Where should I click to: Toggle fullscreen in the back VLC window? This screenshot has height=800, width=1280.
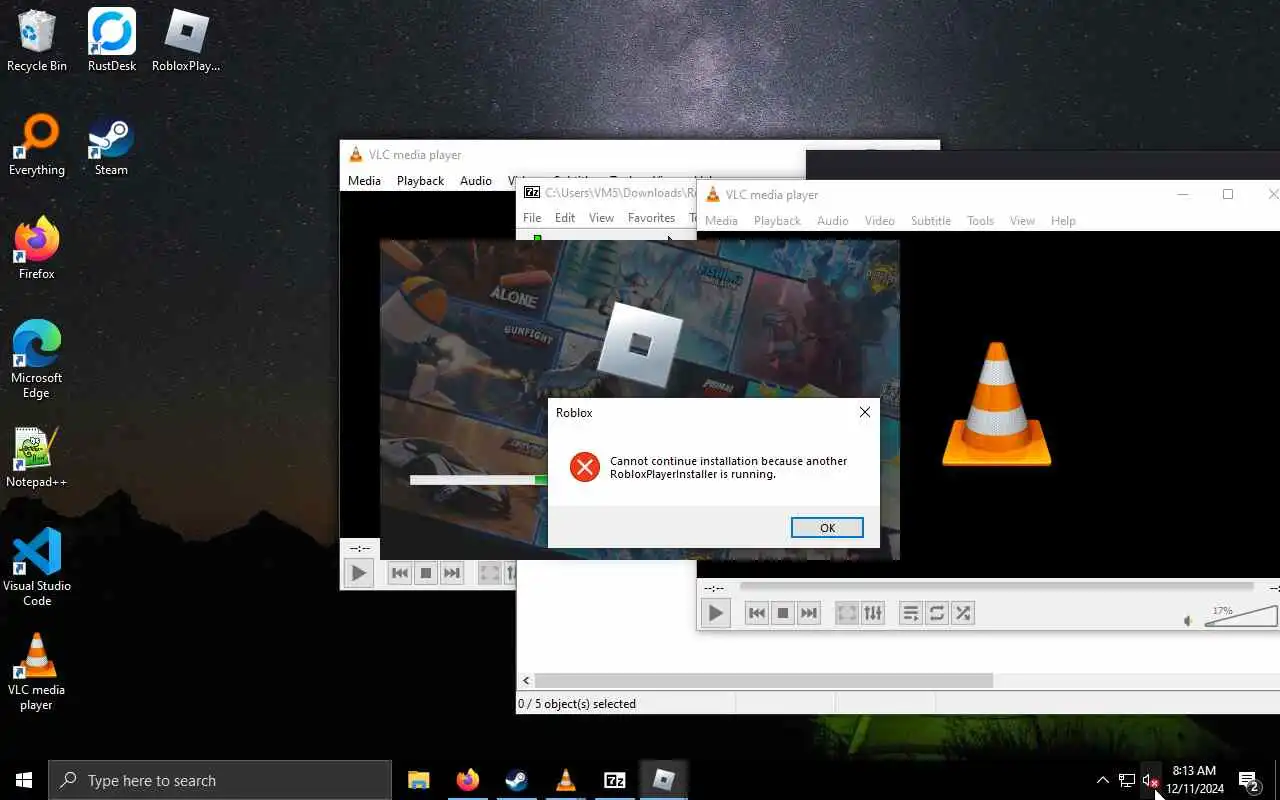pos(490,573)
